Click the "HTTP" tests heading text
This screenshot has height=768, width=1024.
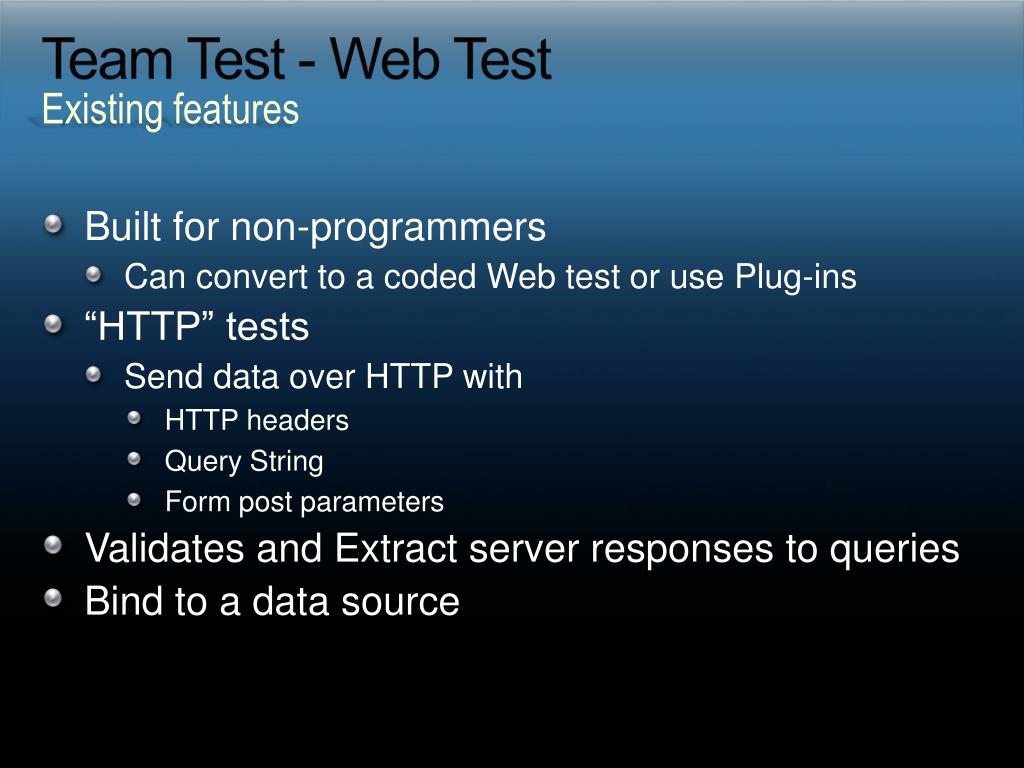pyautogui.click(x=197, y=327)
